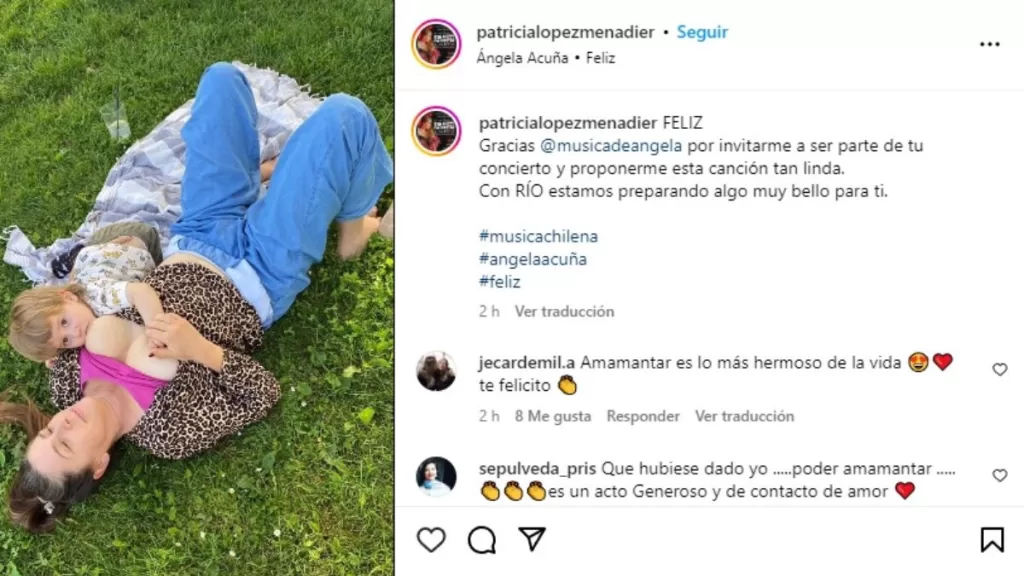Screen dimensions: 1024x576
Task: Like jecardemil.a's comment heart
Action: (x=1000, y=370)
